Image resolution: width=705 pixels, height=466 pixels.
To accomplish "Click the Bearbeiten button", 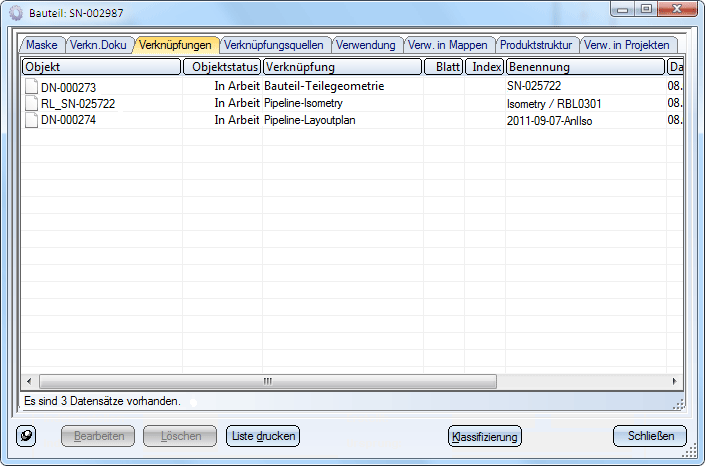I will (x=98, y=436).
